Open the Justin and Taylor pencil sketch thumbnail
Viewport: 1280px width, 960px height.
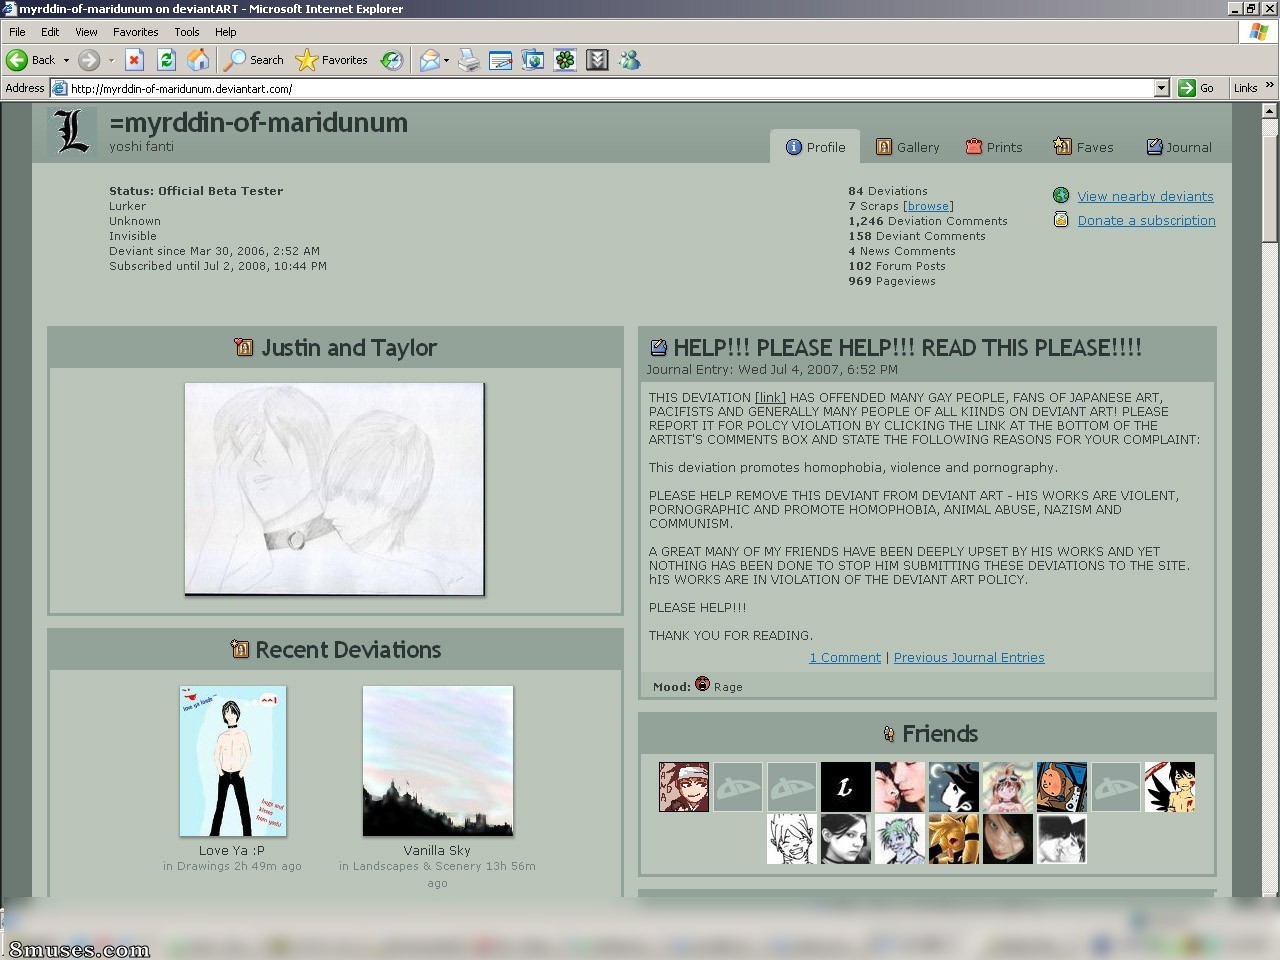pyautogui.click(x=335, y=489)
